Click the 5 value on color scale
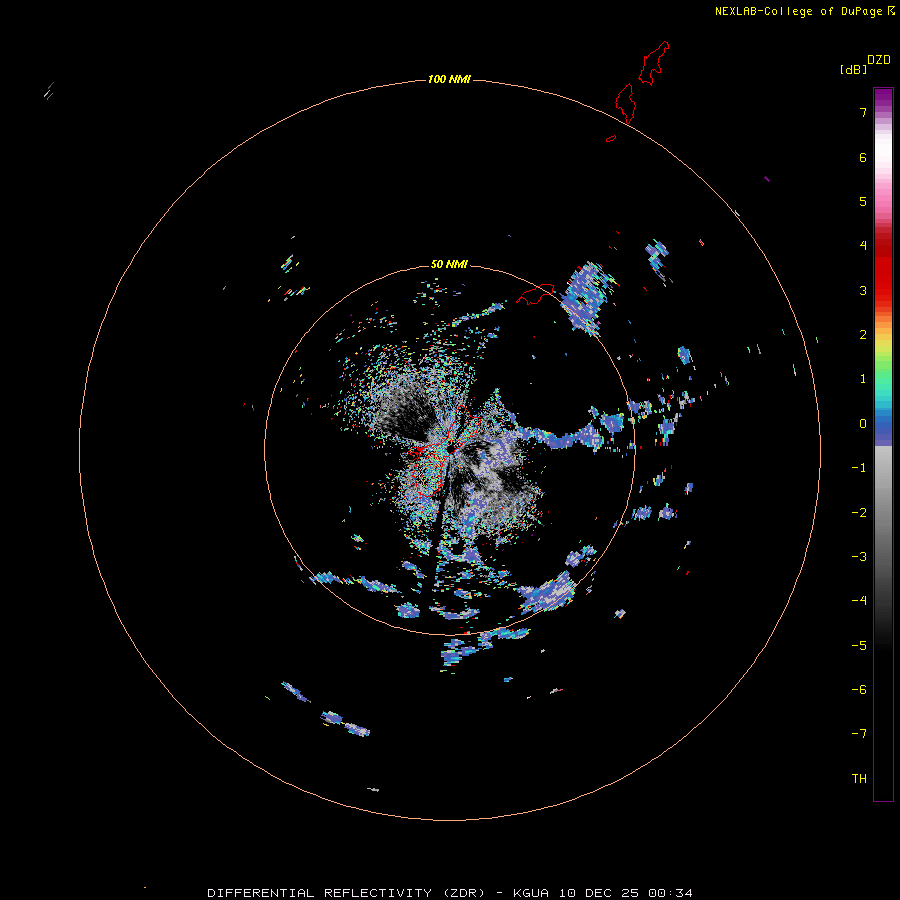Image resolution: width=900 pixels, height=900 pixels. pos(863,201)
